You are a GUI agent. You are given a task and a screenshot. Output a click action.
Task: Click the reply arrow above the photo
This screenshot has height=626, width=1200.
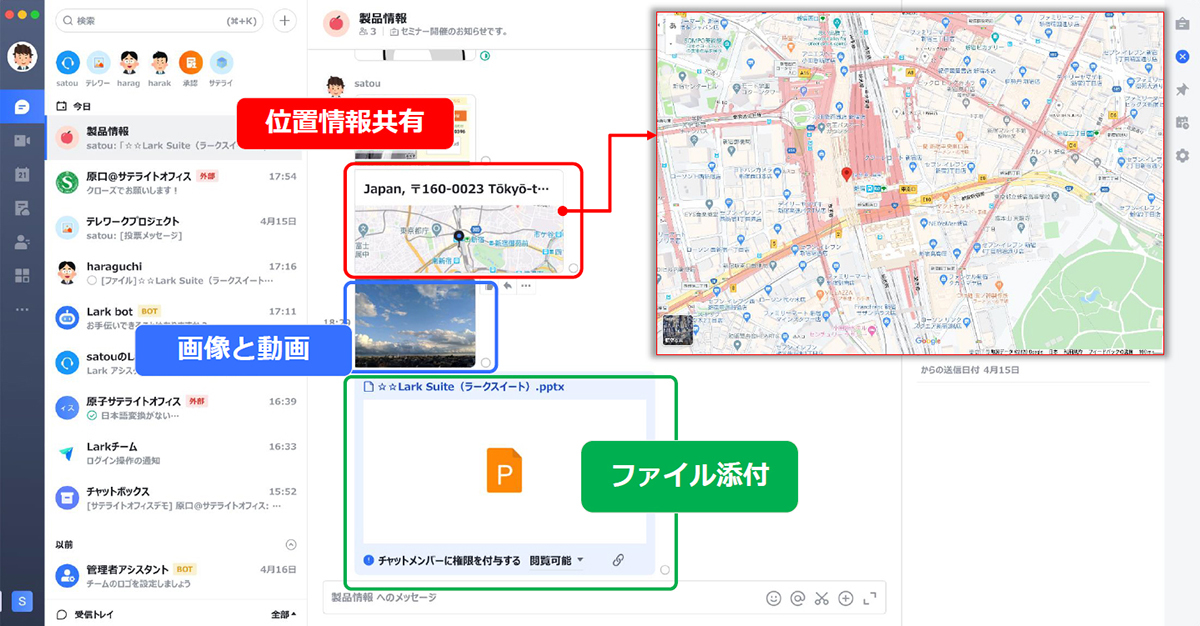coord(507,286)
